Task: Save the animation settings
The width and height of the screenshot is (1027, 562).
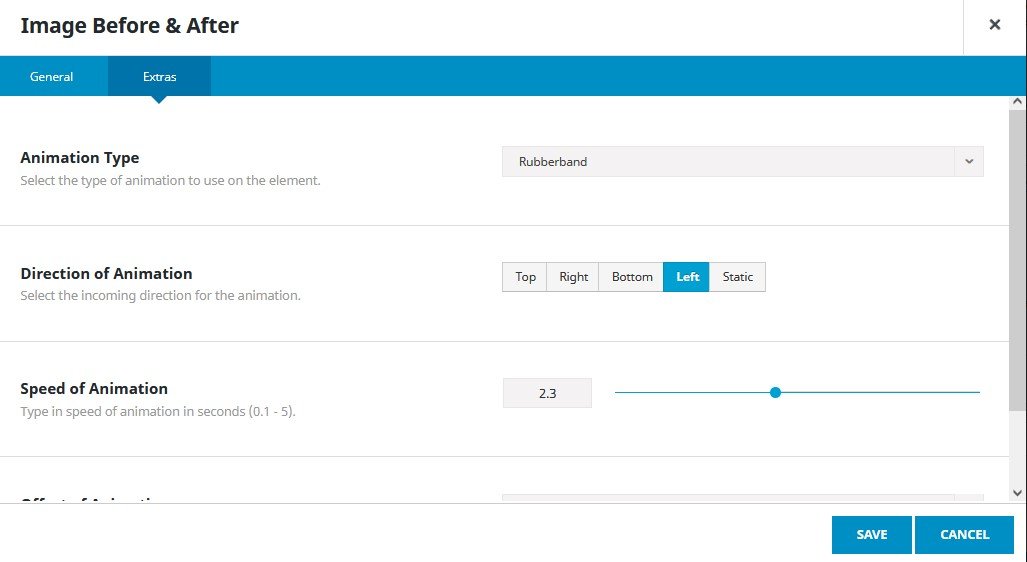Action: [x=871, y=535]
